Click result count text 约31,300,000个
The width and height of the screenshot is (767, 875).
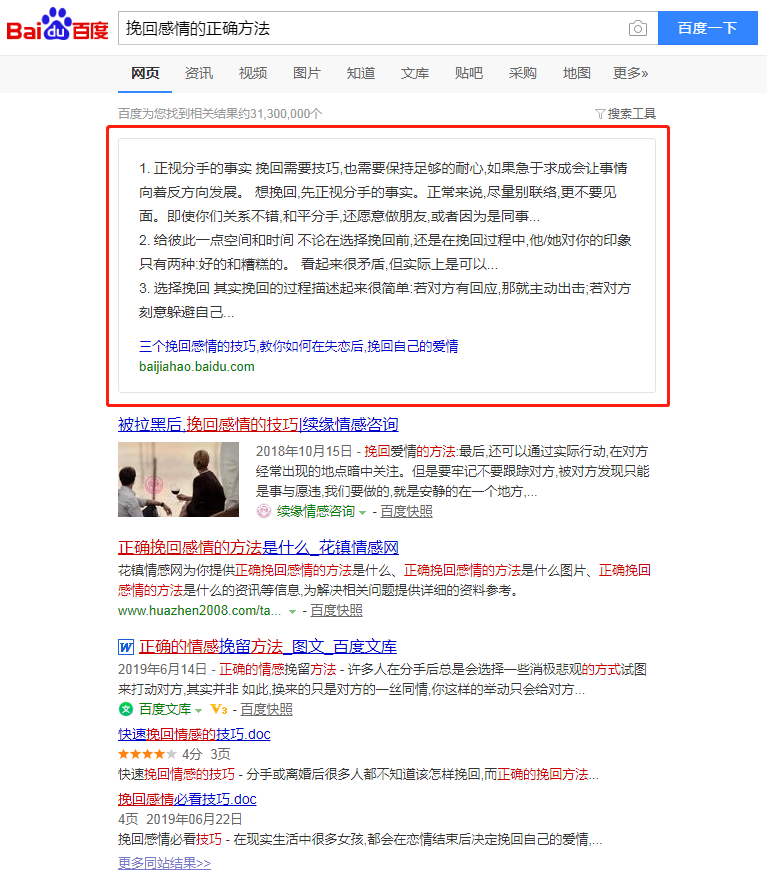point(280,114)
